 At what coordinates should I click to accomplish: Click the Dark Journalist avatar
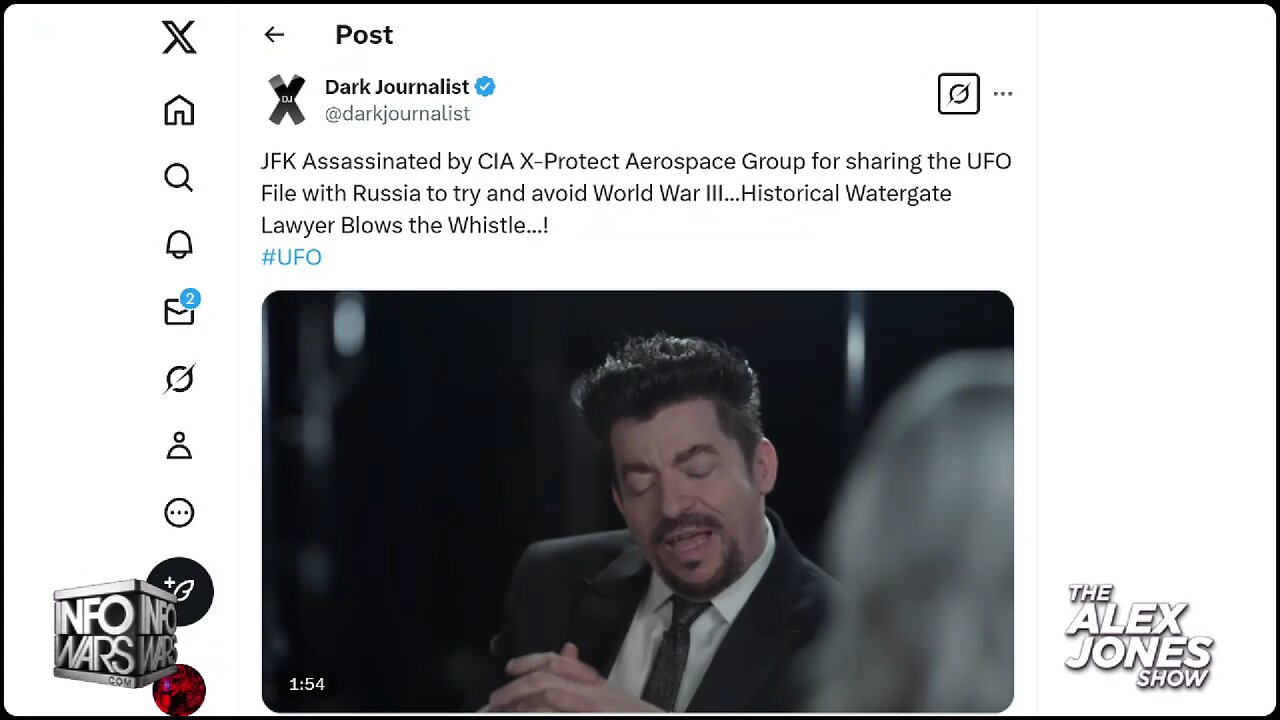coord(287,100)
